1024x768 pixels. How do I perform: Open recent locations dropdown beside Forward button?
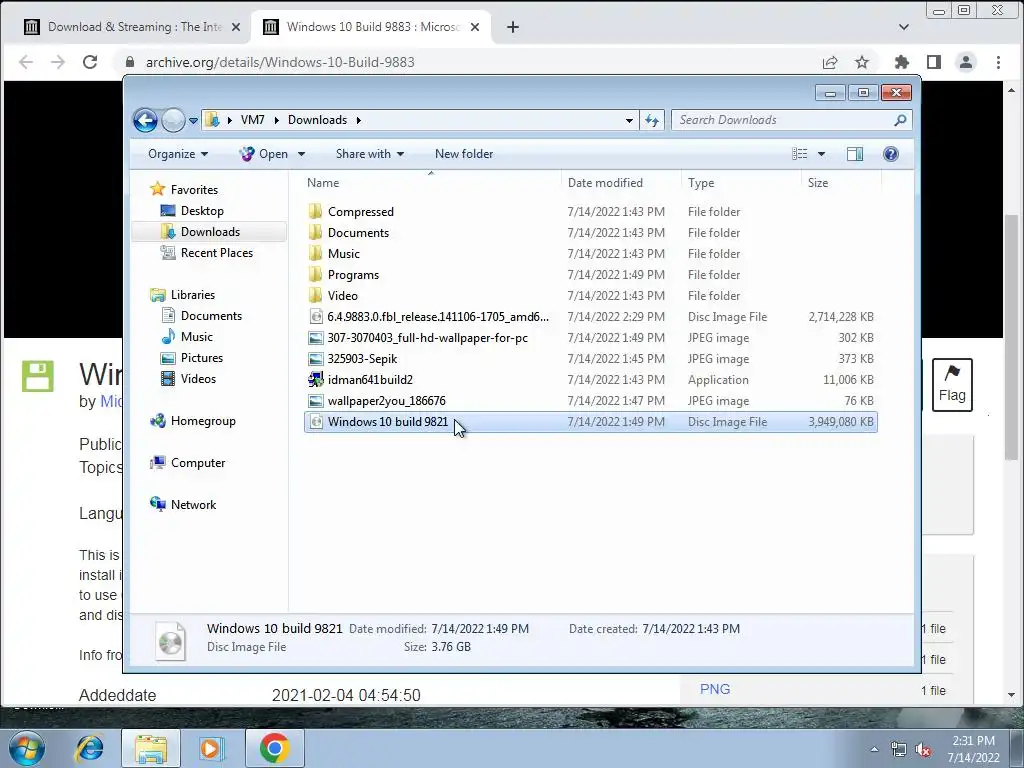click(x=193, y=121)
